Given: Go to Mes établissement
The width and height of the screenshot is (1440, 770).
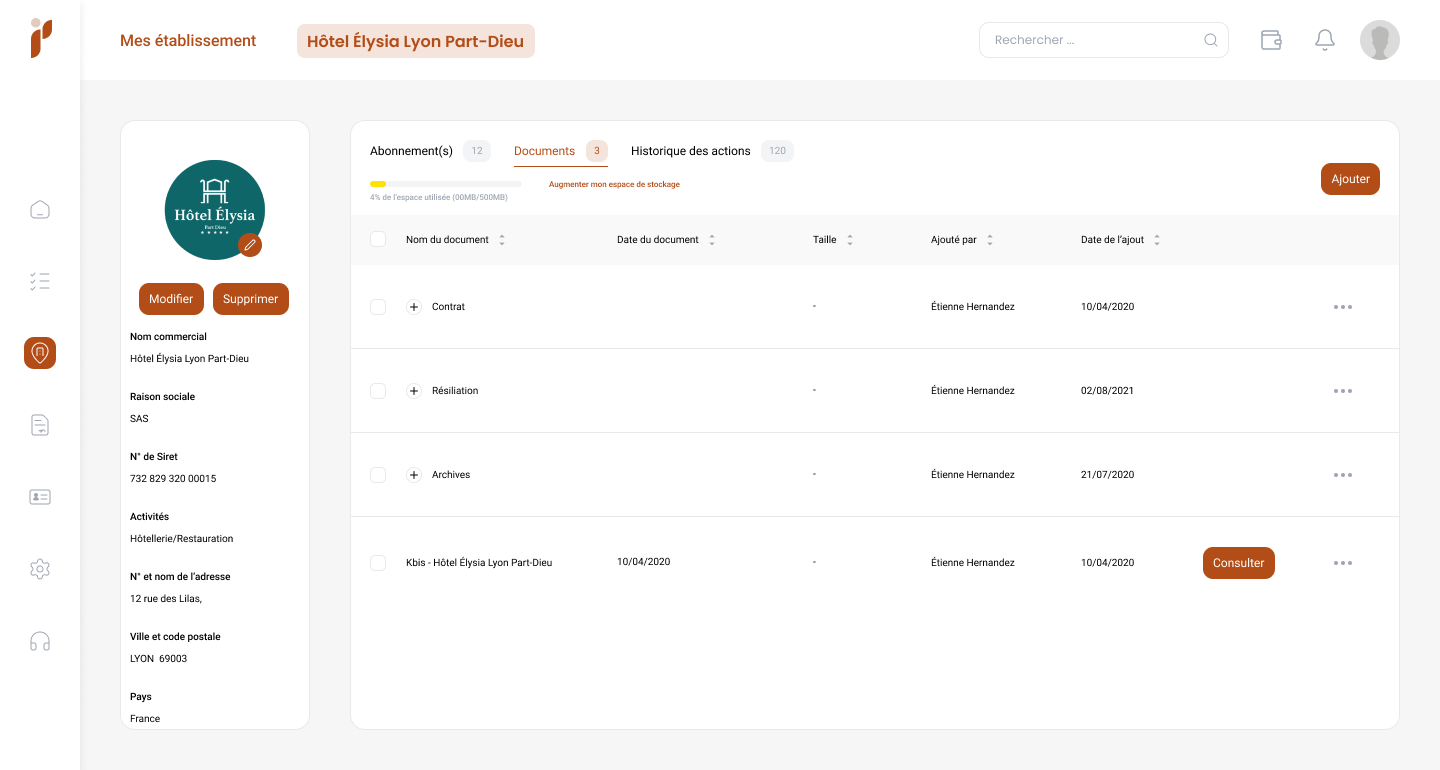Looking at the screenshot, I should click(x=188, y=41).
